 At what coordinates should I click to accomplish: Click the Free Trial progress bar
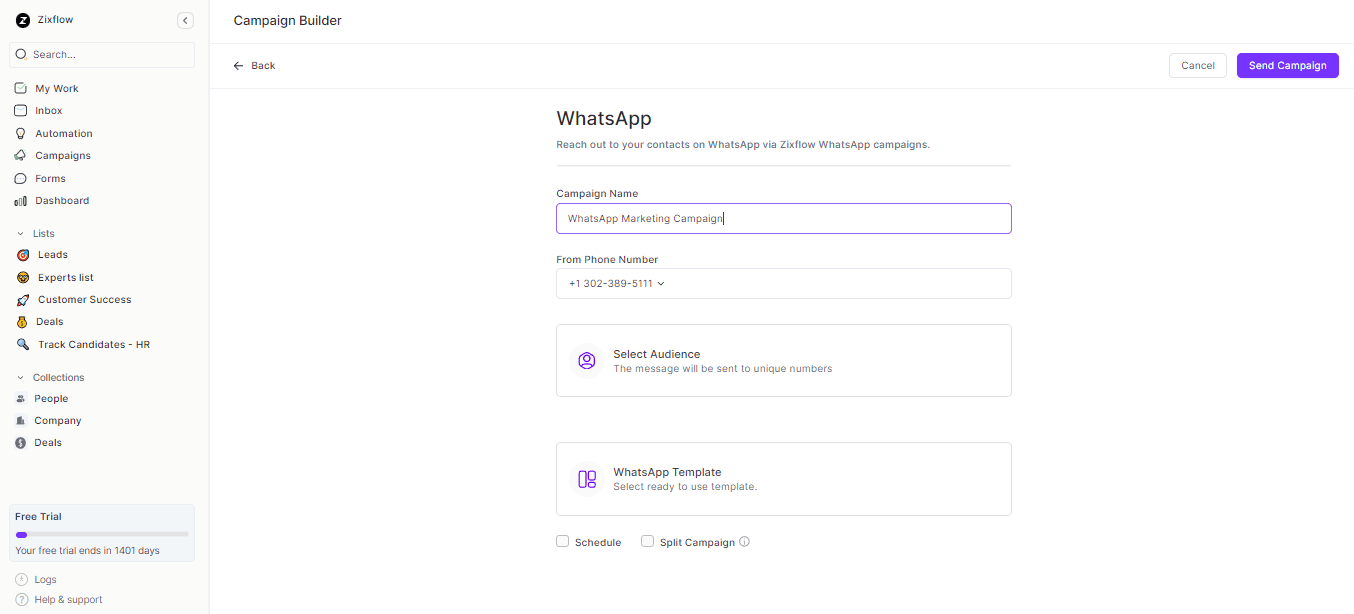(101, 534)
